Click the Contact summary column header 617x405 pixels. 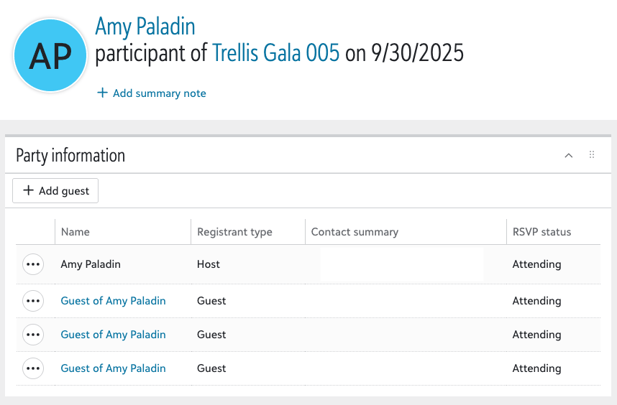[355, 232]
